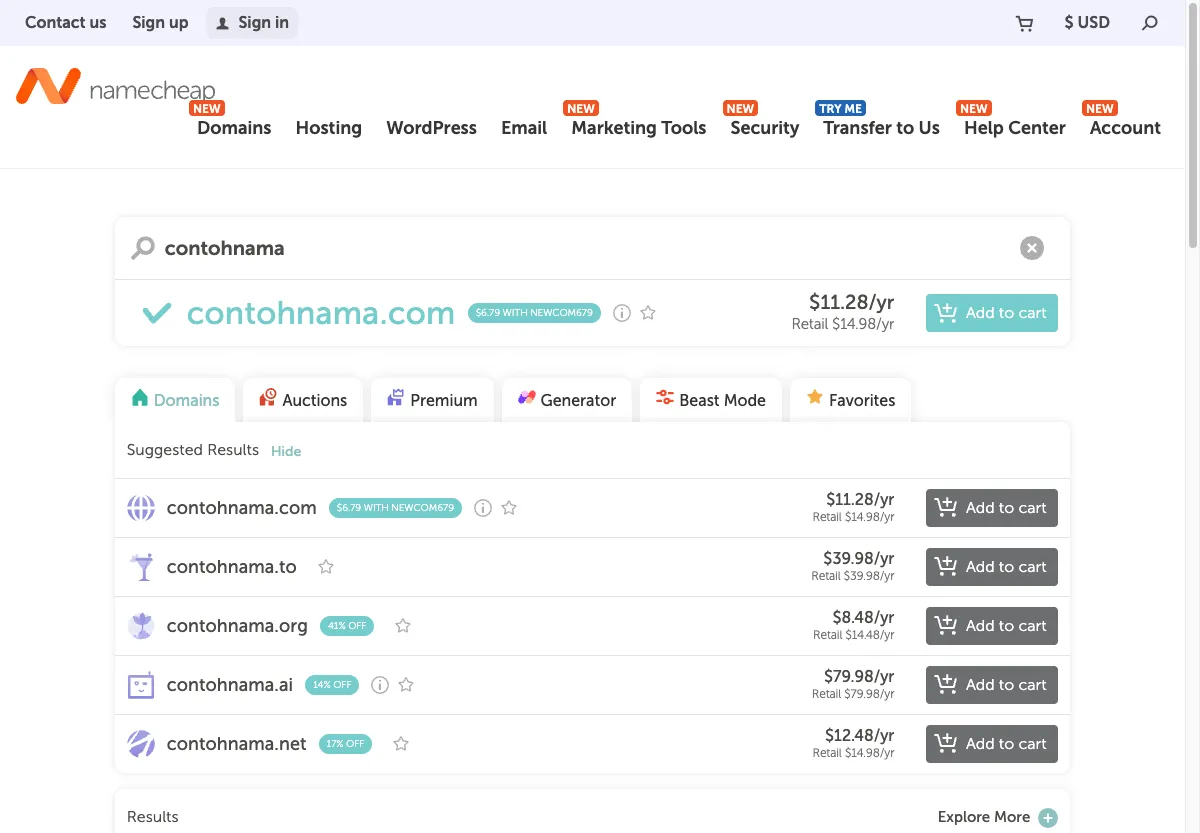Add contohnama.ai to cart

[x=992, y=685]
